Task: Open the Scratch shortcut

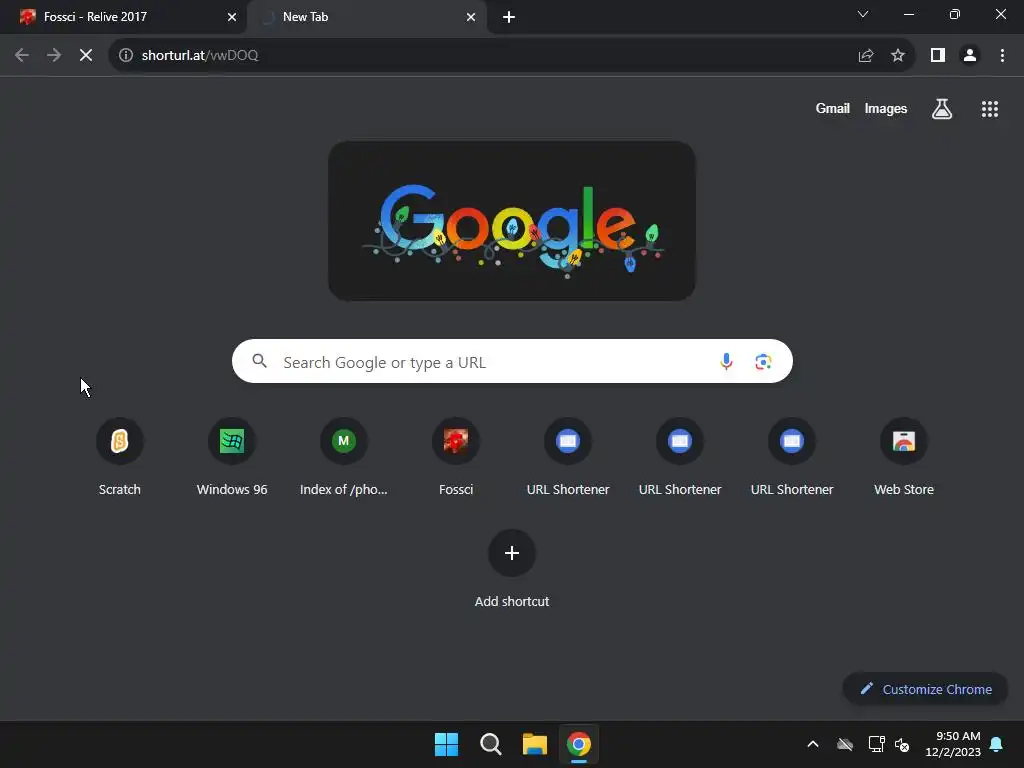Action: pos(120,457)
